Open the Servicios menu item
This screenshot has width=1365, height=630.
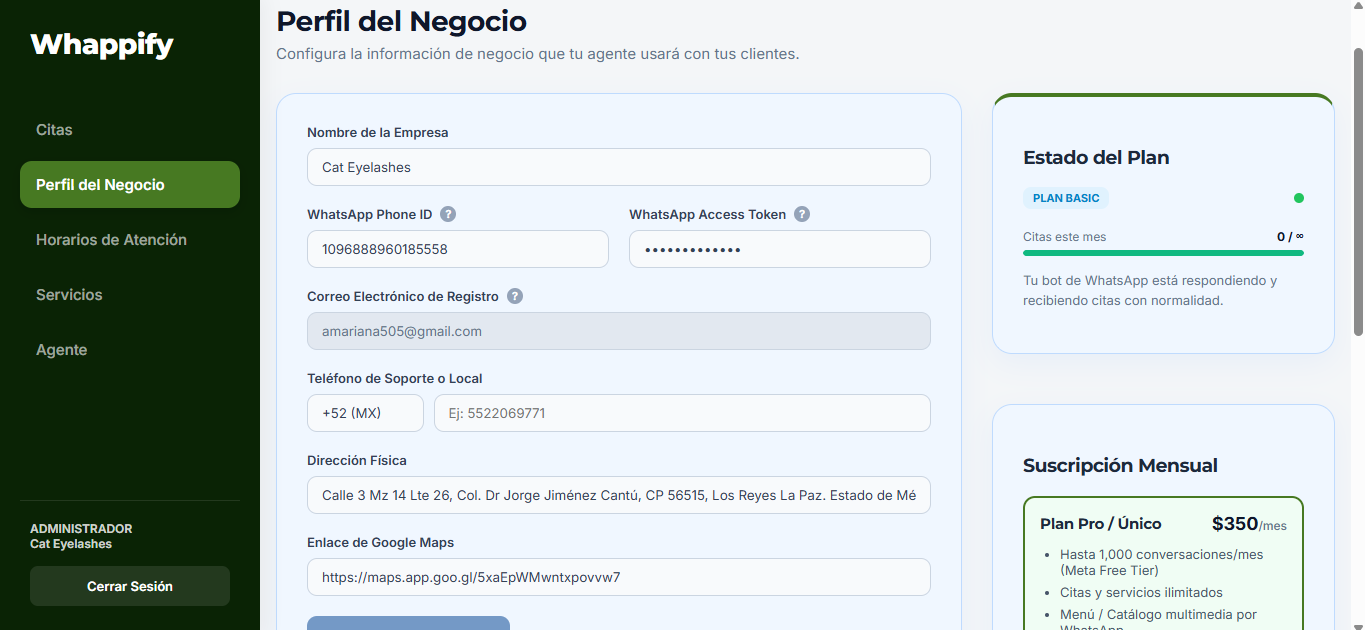coord(130,295)
